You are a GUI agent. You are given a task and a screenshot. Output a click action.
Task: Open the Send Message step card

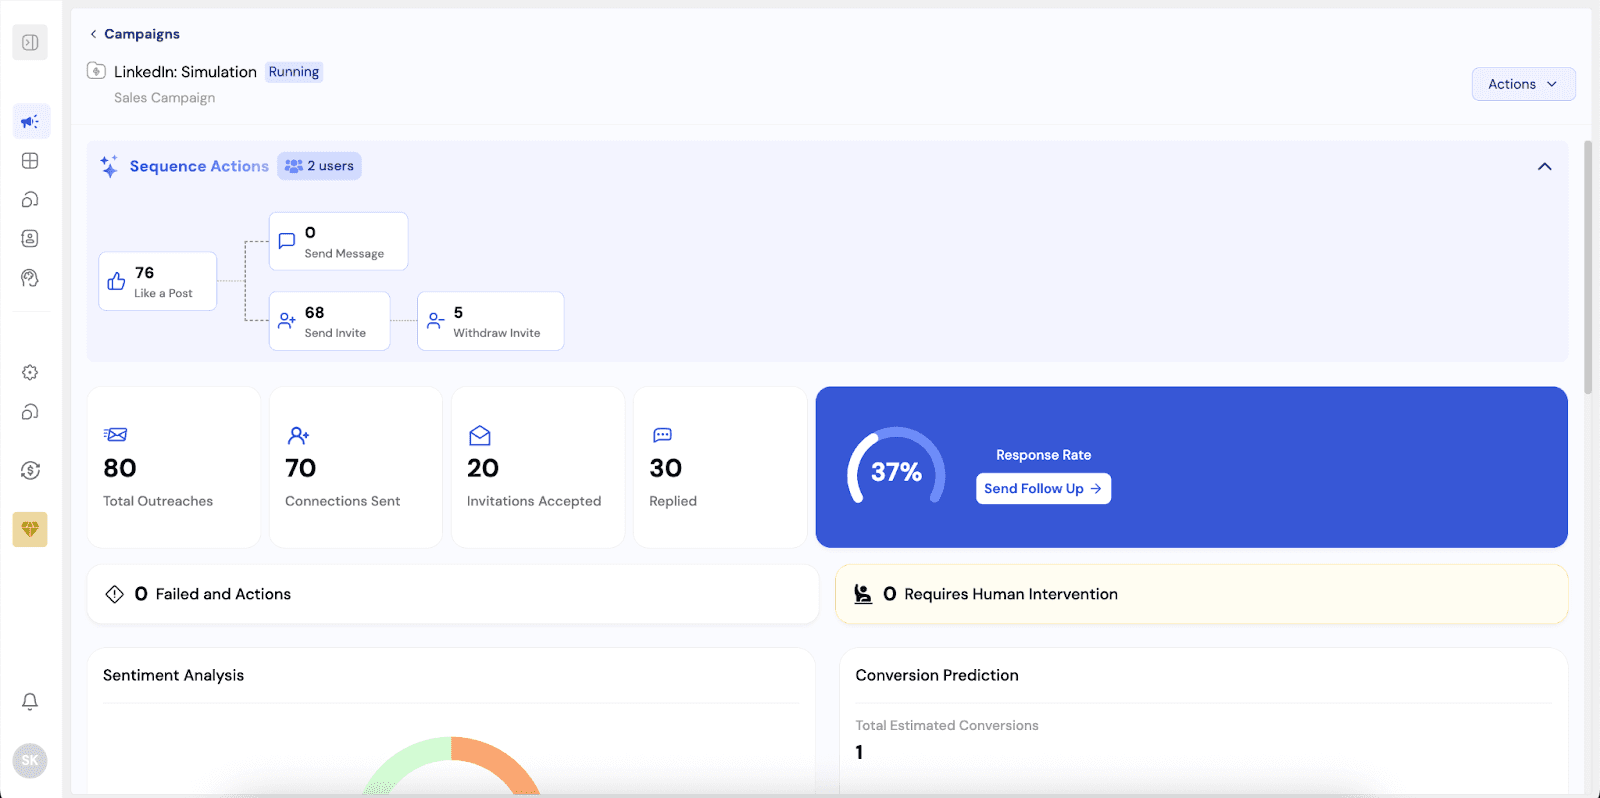(x=338, y=241)
